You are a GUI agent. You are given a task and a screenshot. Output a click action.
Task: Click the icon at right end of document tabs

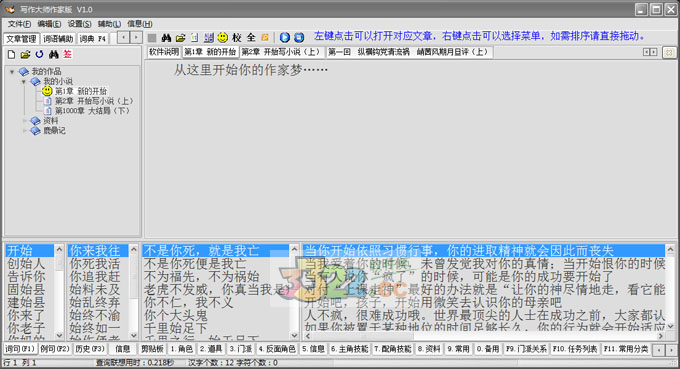[669, 52]
